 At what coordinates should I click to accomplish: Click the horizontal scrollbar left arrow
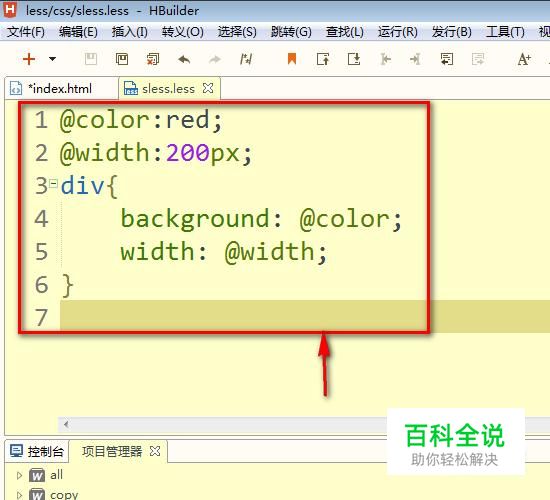click(66, 425)
